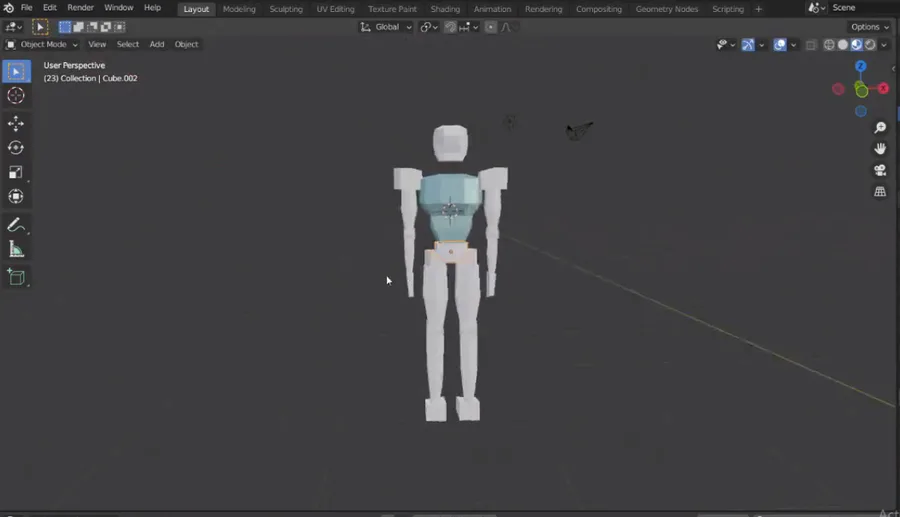
Task: Open the Global transform orientation dropdown
Action: [386, 27]
